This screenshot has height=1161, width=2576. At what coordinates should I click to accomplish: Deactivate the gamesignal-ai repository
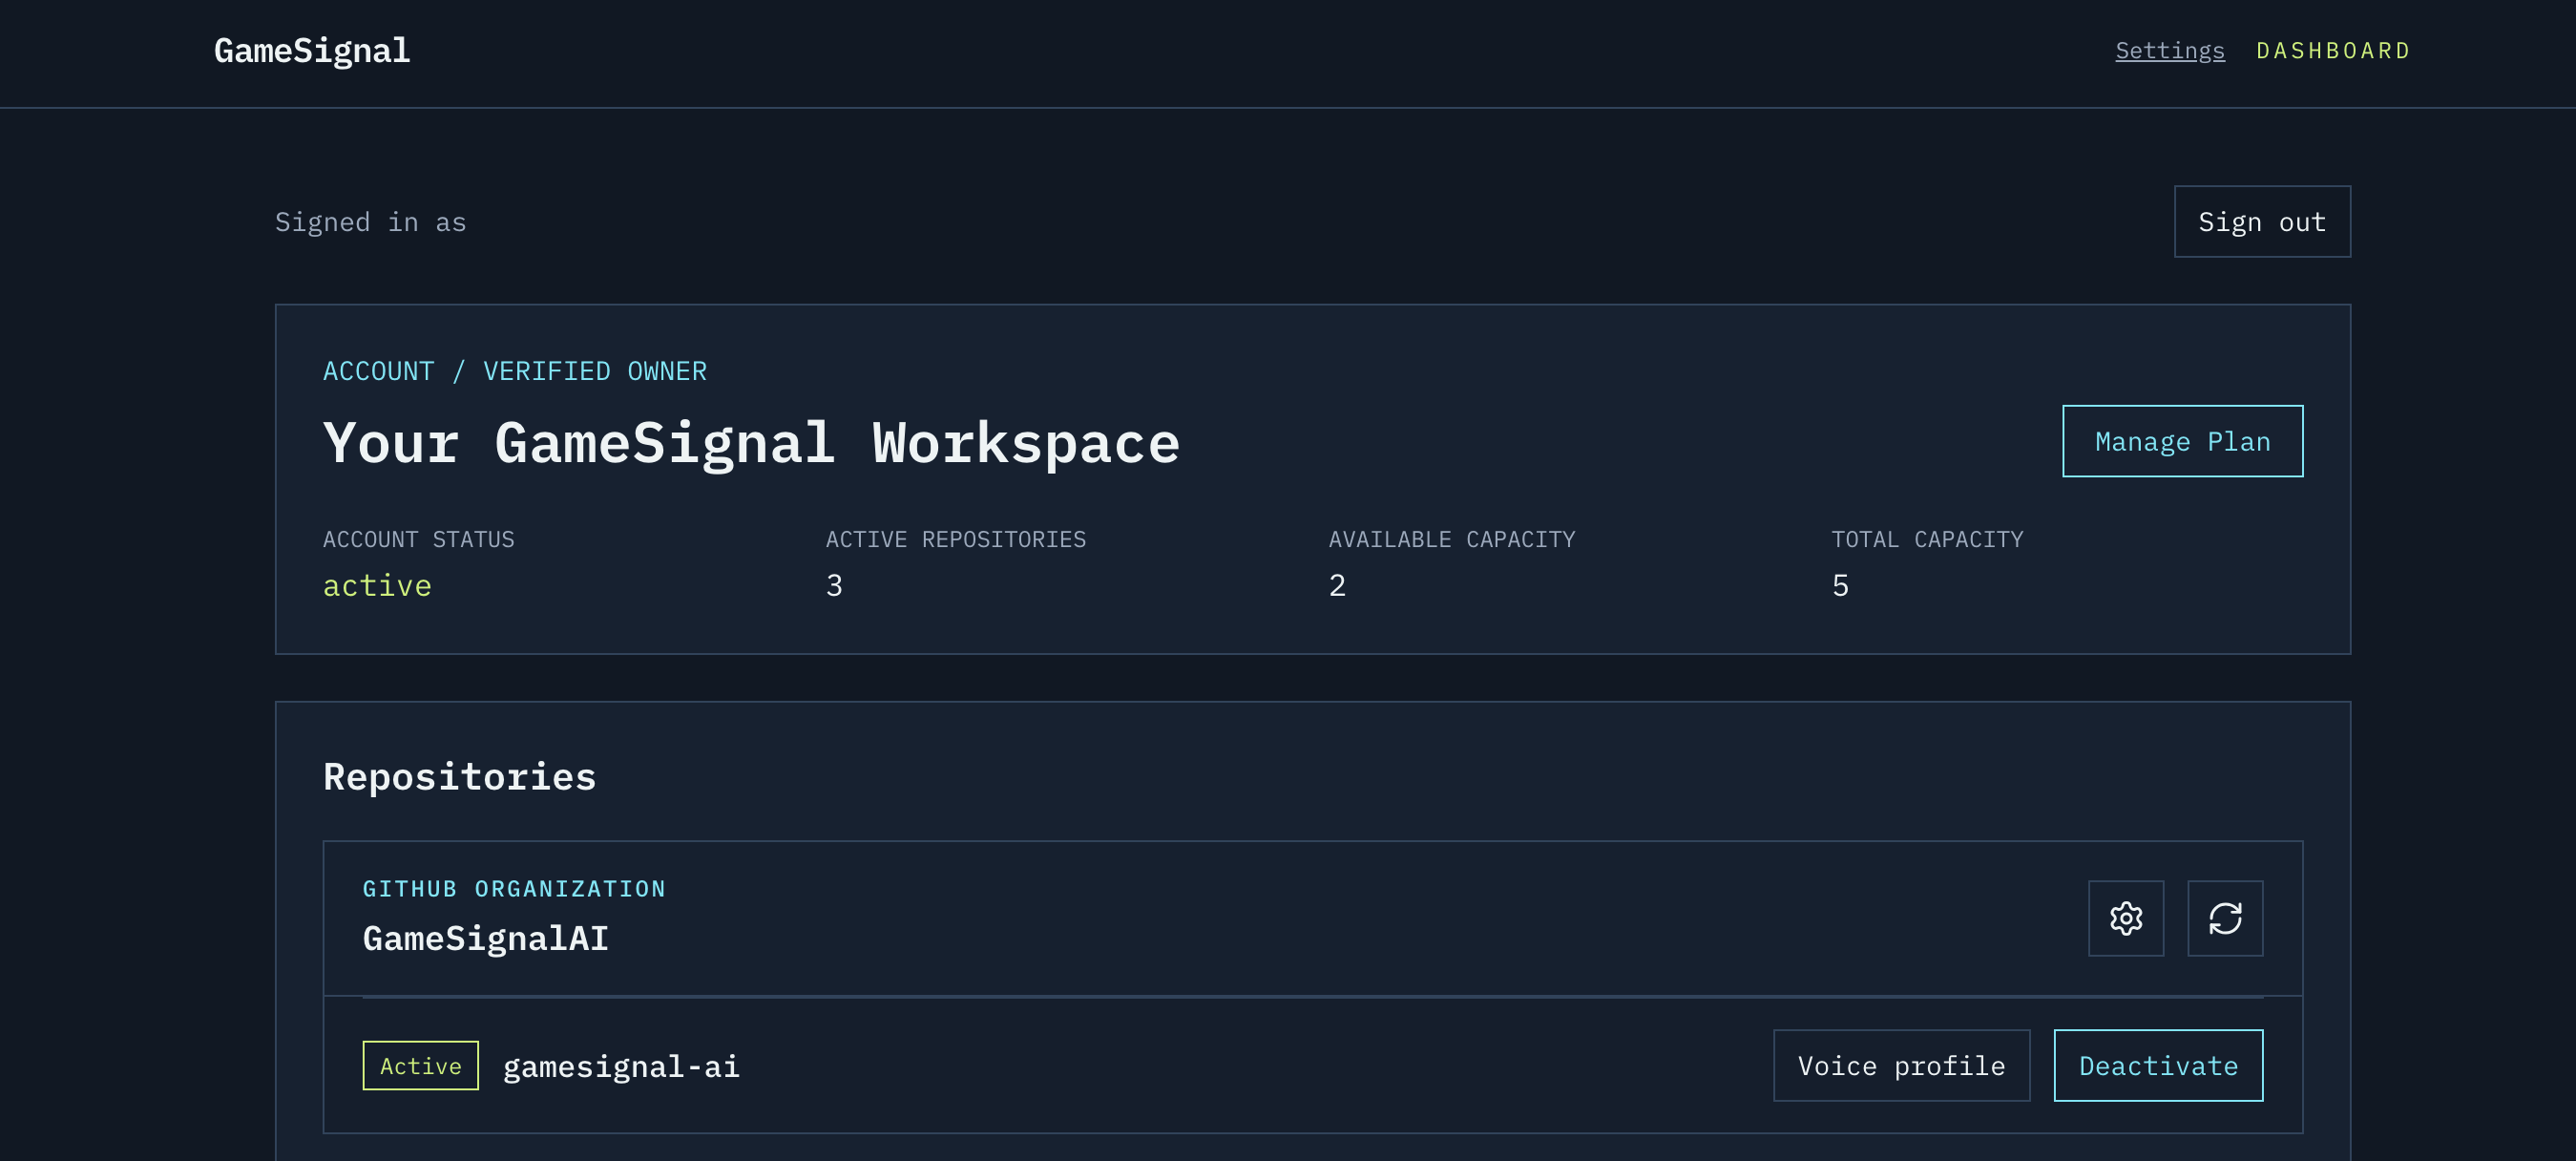click(x=2158, y=1065)
